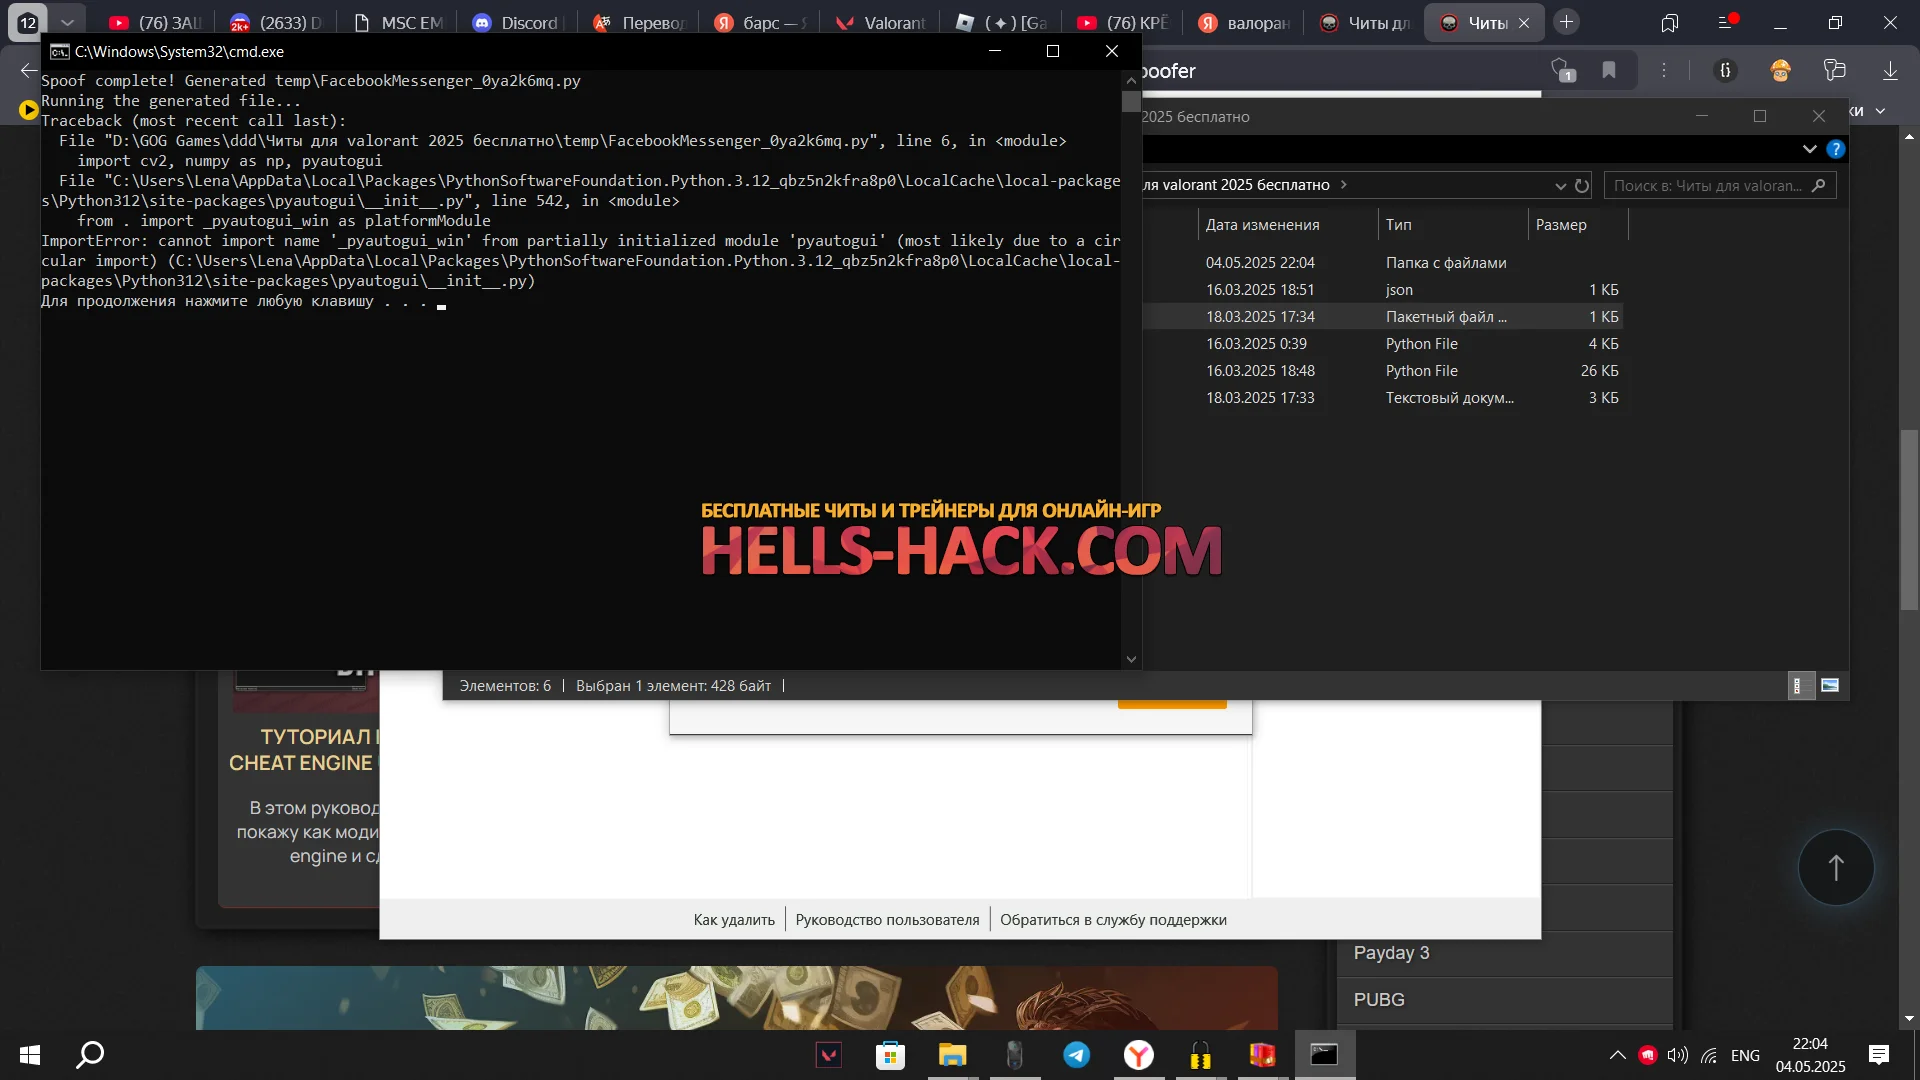Select the Папка с файлами row
1920x1080 pixels.
pos(1382,263)
